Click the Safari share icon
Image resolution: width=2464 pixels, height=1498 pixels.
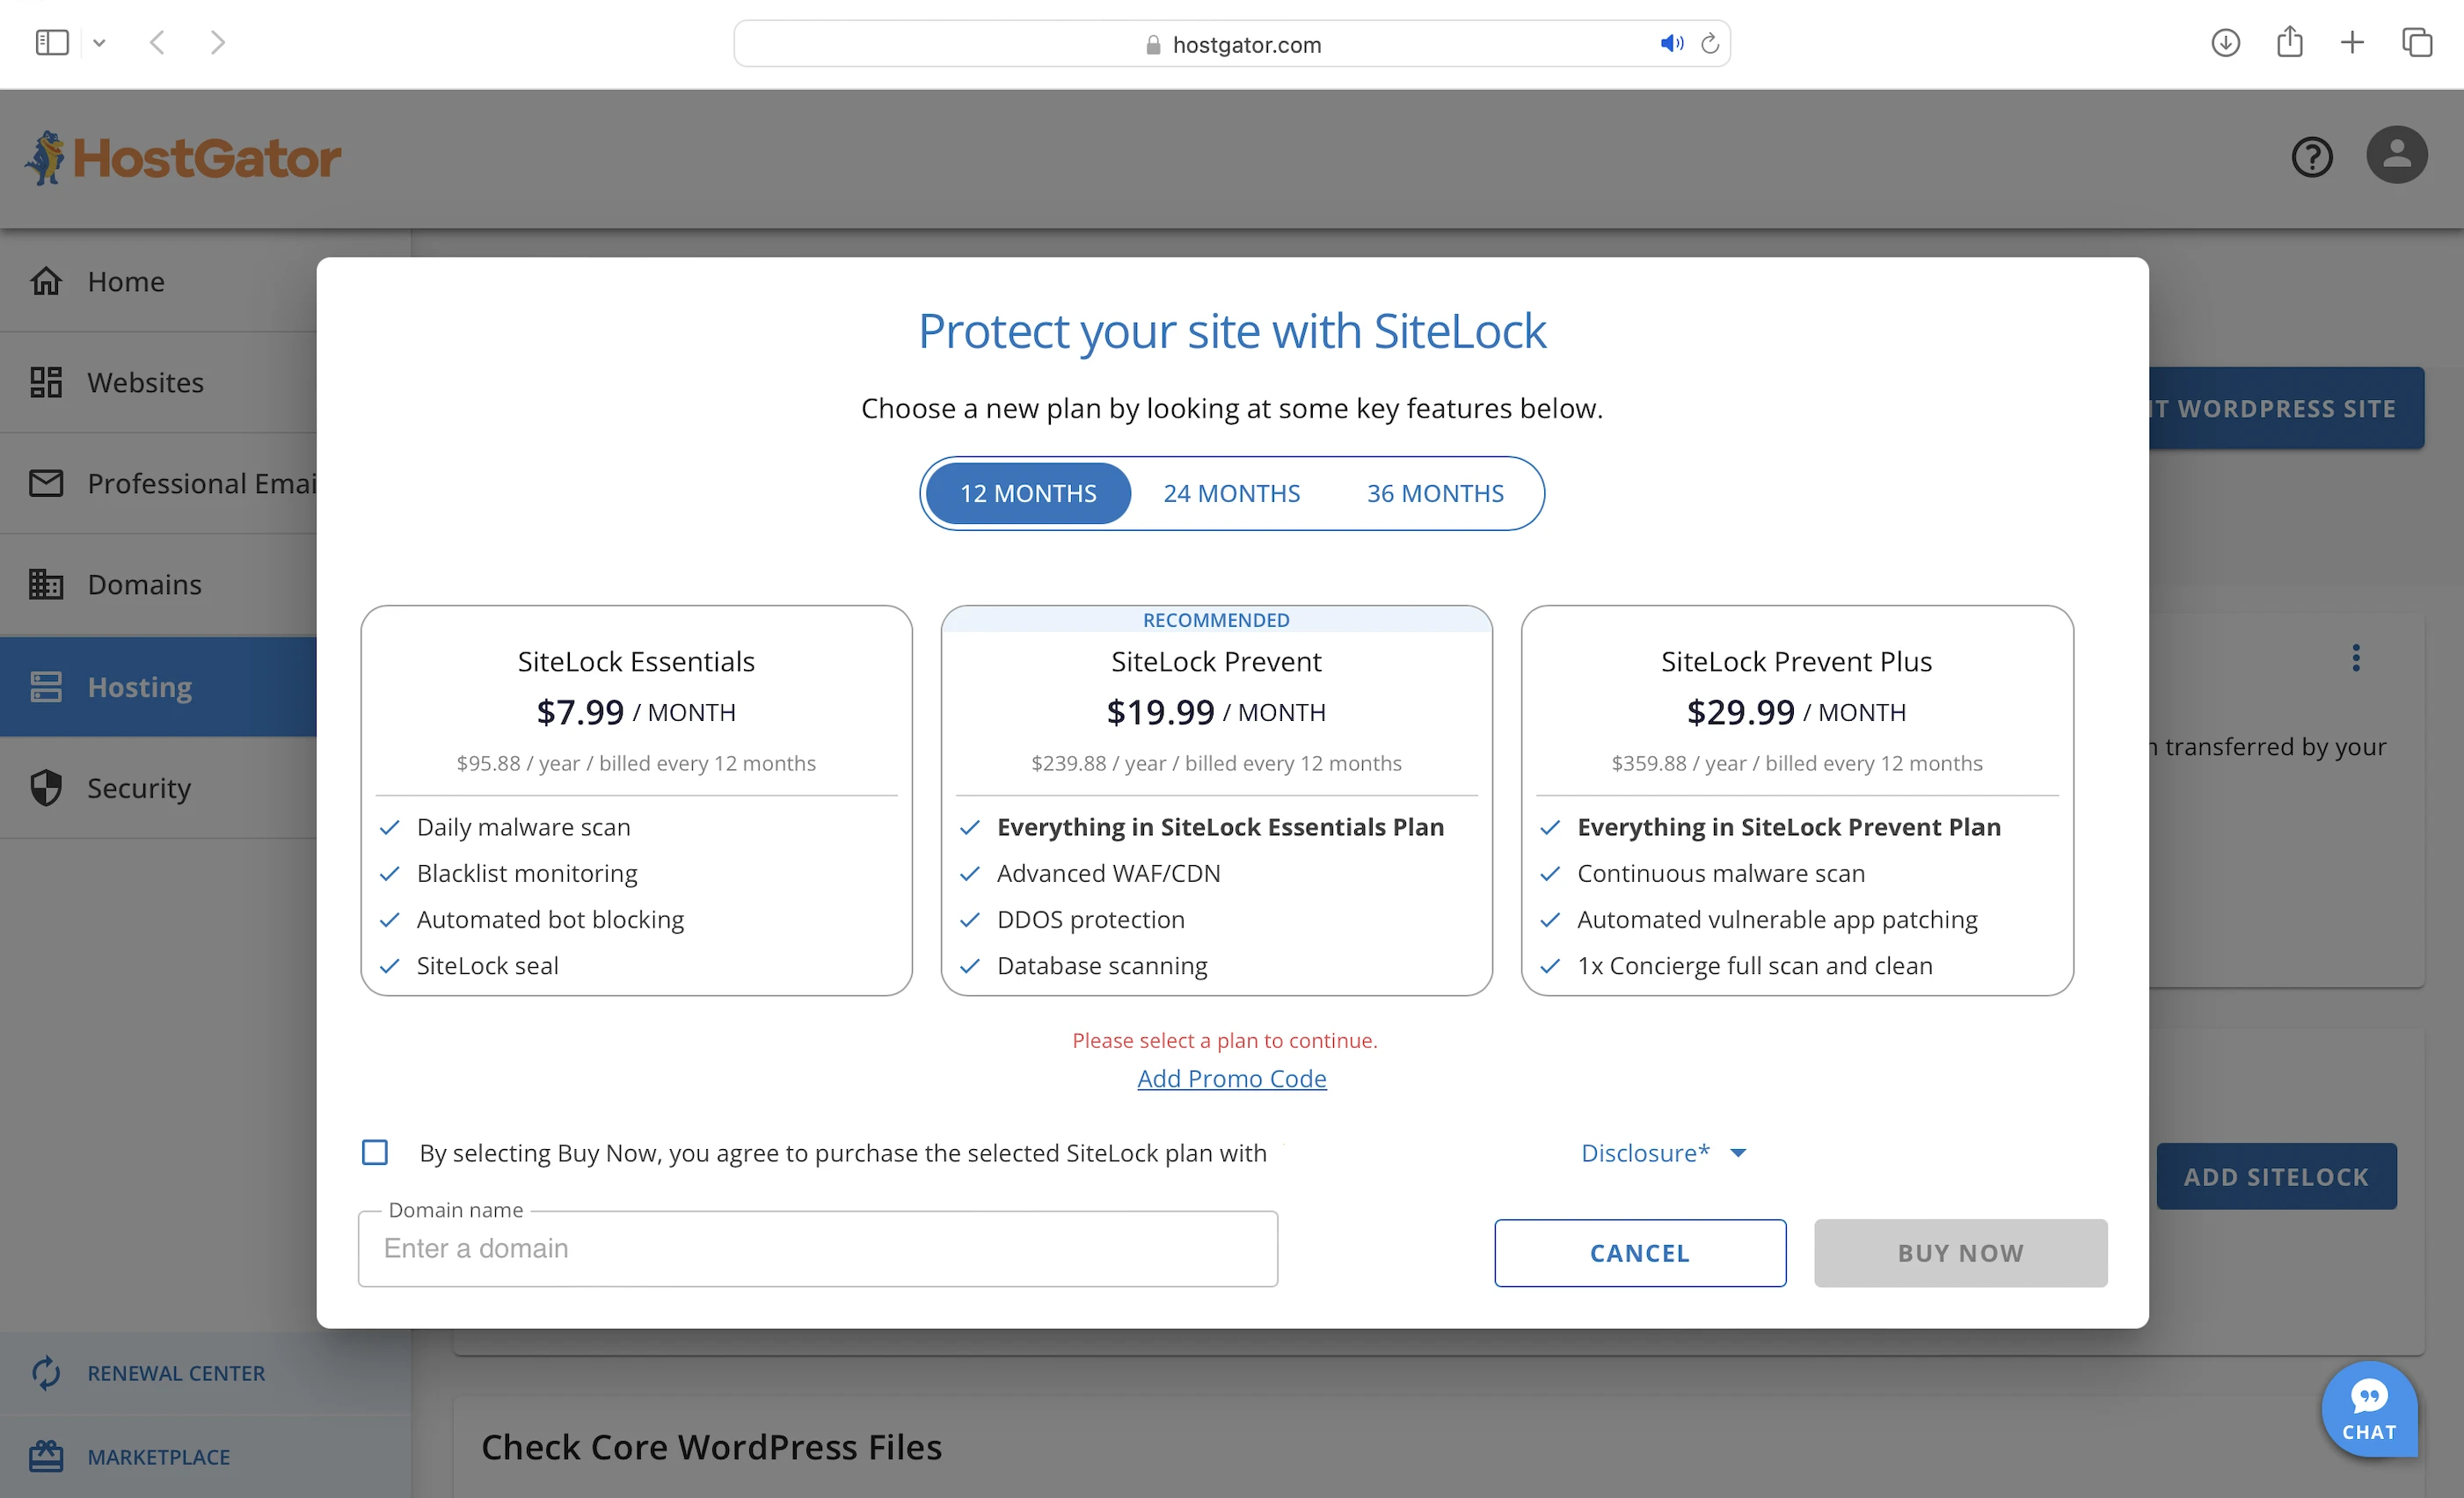pos(2289,43)
